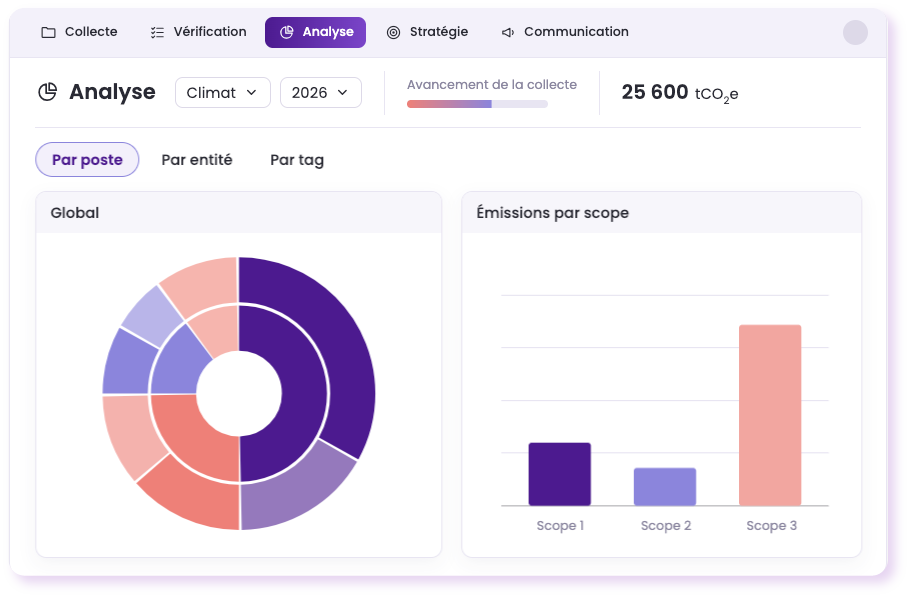The height and width of the screenshot is (598, 910).
Task: Click the Global card title
Action: click(x=75, y=213)
